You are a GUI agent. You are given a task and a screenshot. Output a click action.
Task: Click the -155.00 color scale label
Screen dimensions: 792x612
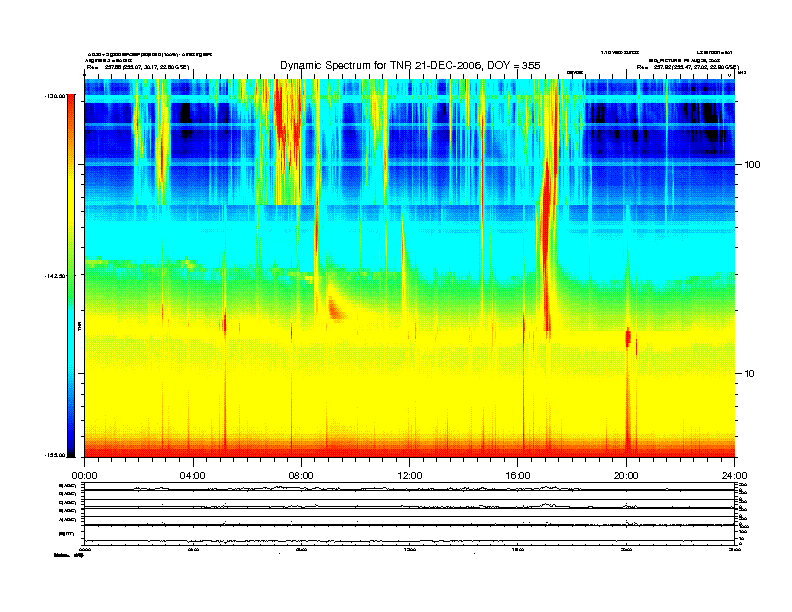pyautogui.click(x=55, y=455)
